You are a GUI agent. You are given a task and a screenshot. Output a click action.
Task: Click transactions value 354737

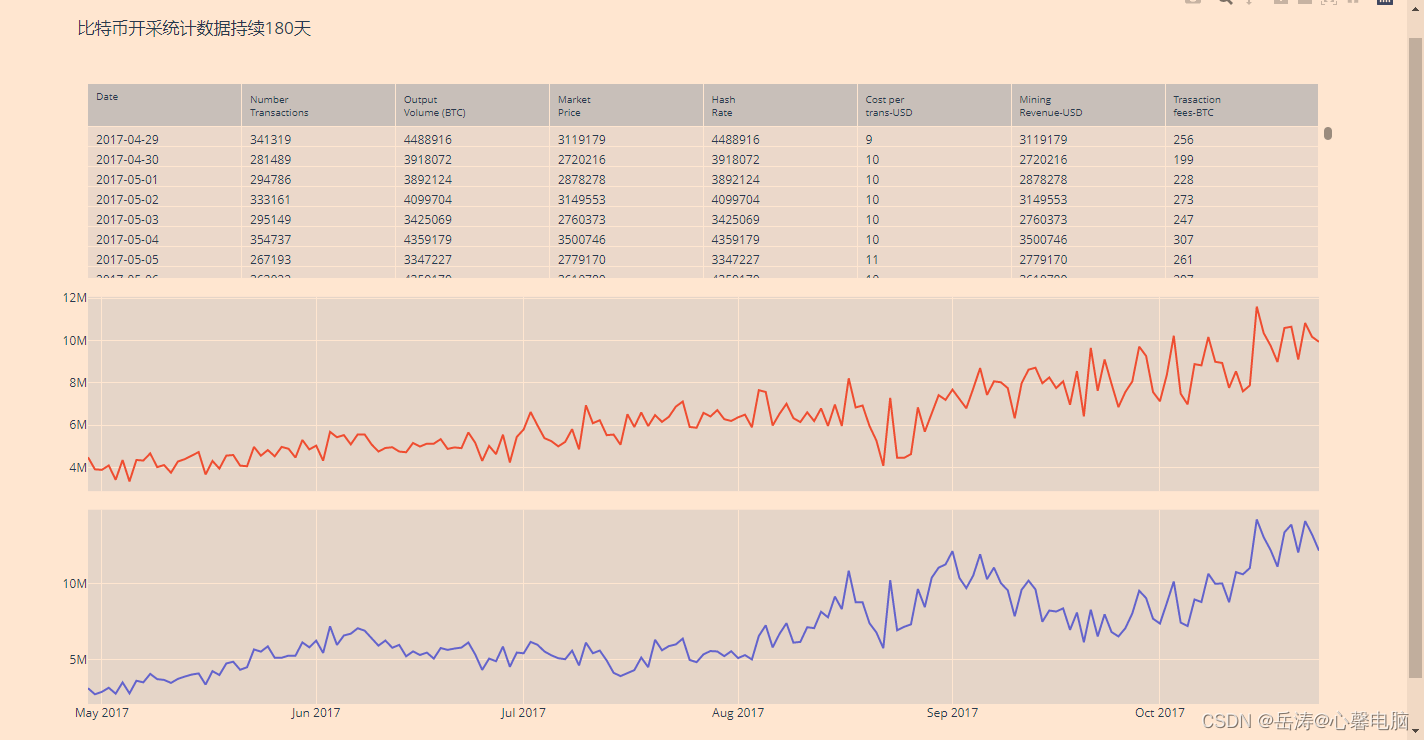[x=270, y=240]
